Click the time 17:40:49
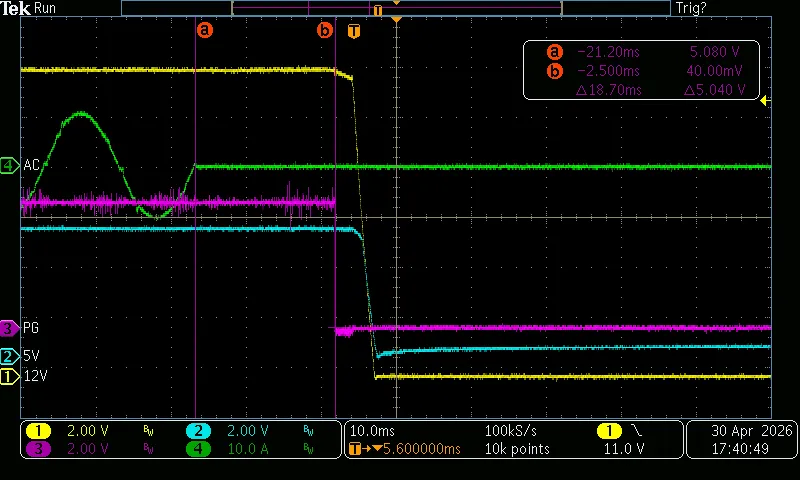This screenshot has width=800, height=480. tap(740, 449)
